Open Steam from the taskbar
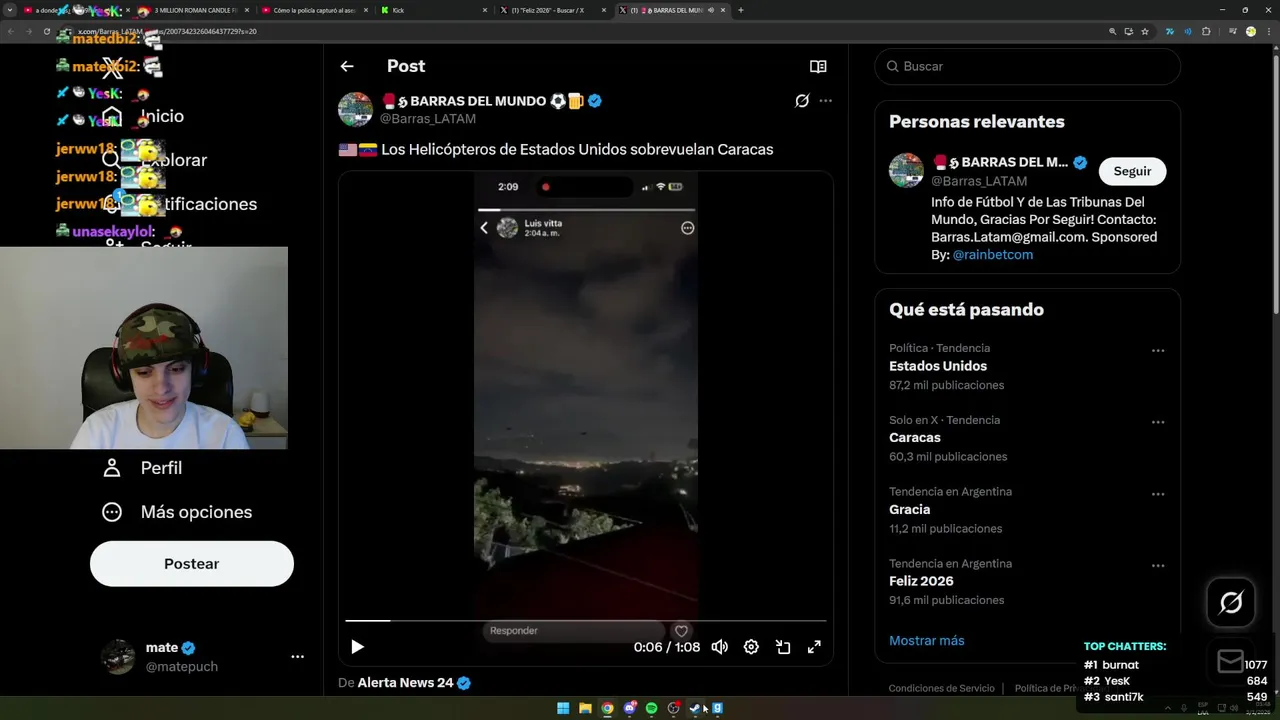1280x720 pixels. [695, 708]
